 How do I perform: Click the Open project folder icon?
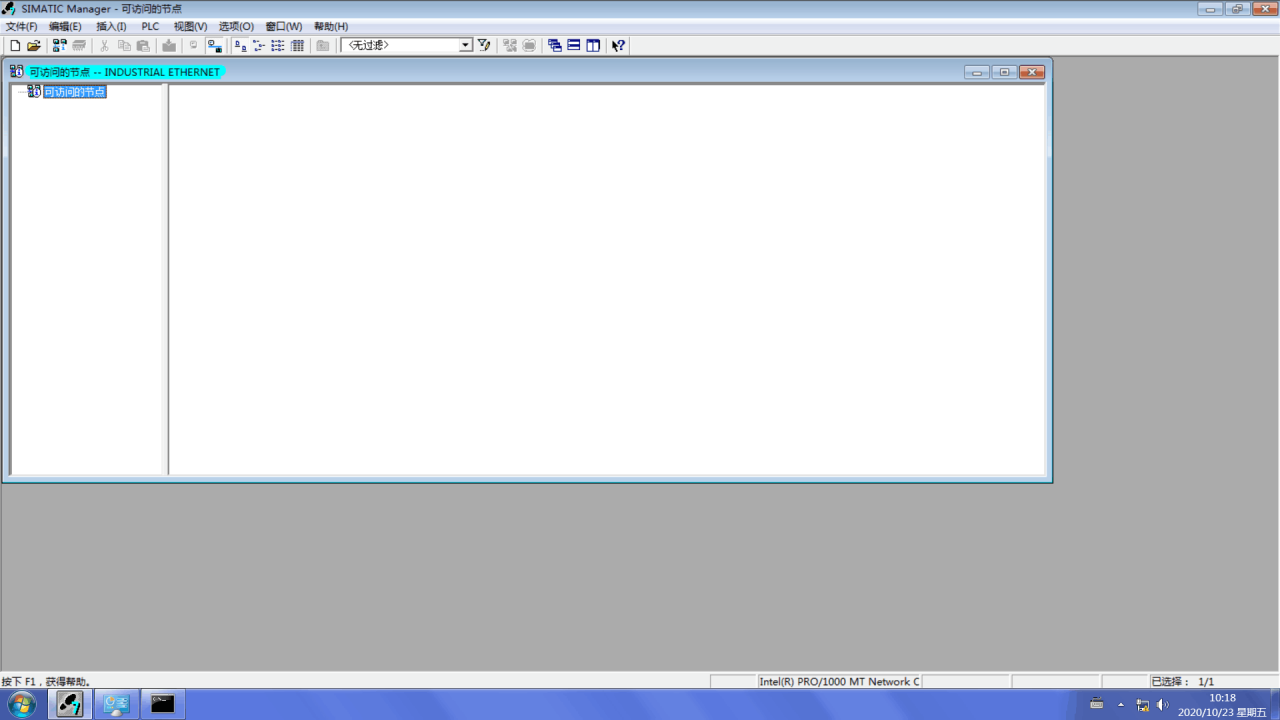pyautogui.click(x=34, y=45)
